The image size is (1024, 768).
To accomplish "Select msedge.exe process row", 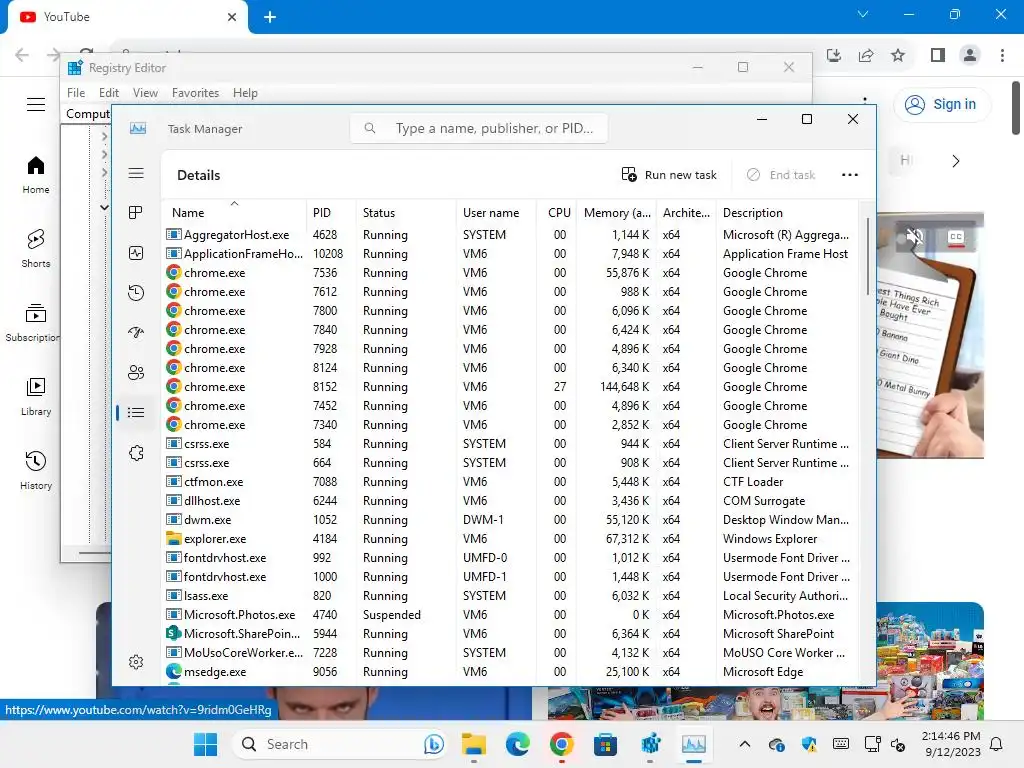I will (x=510, y=671).
